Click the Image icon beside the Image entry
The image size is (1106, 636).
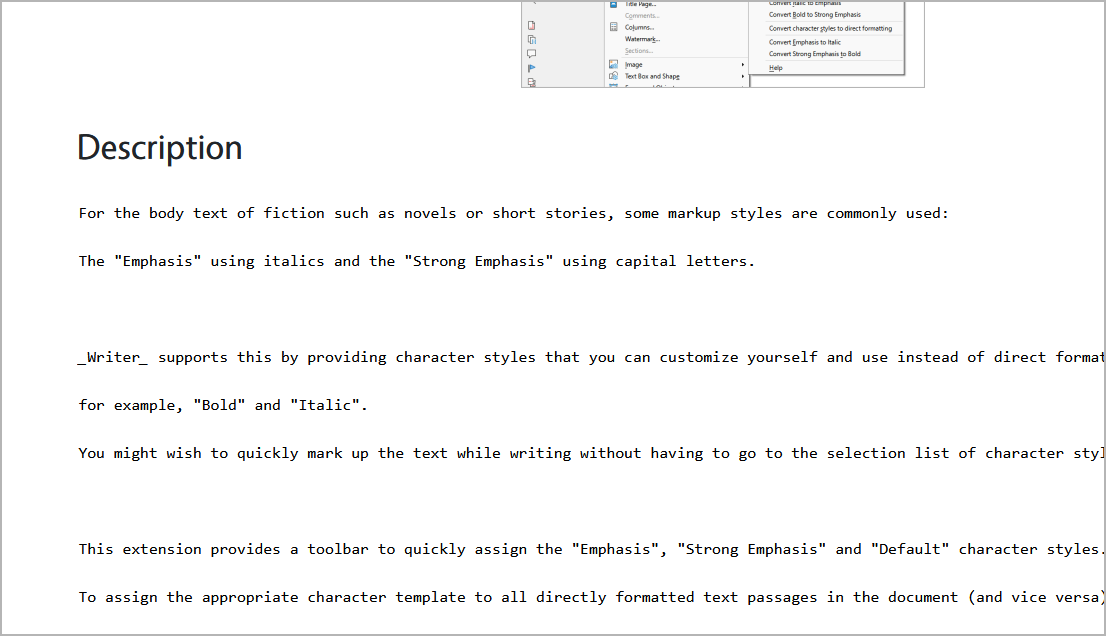(x=614, y=64)
